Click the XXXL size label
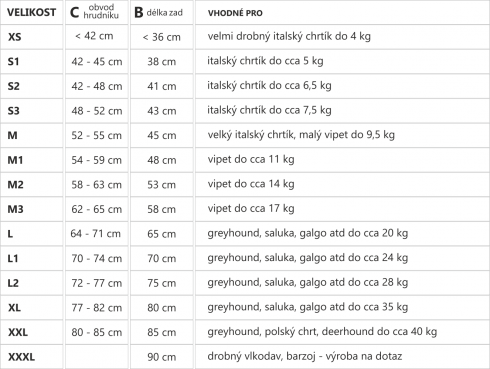 tap(21, 357)
